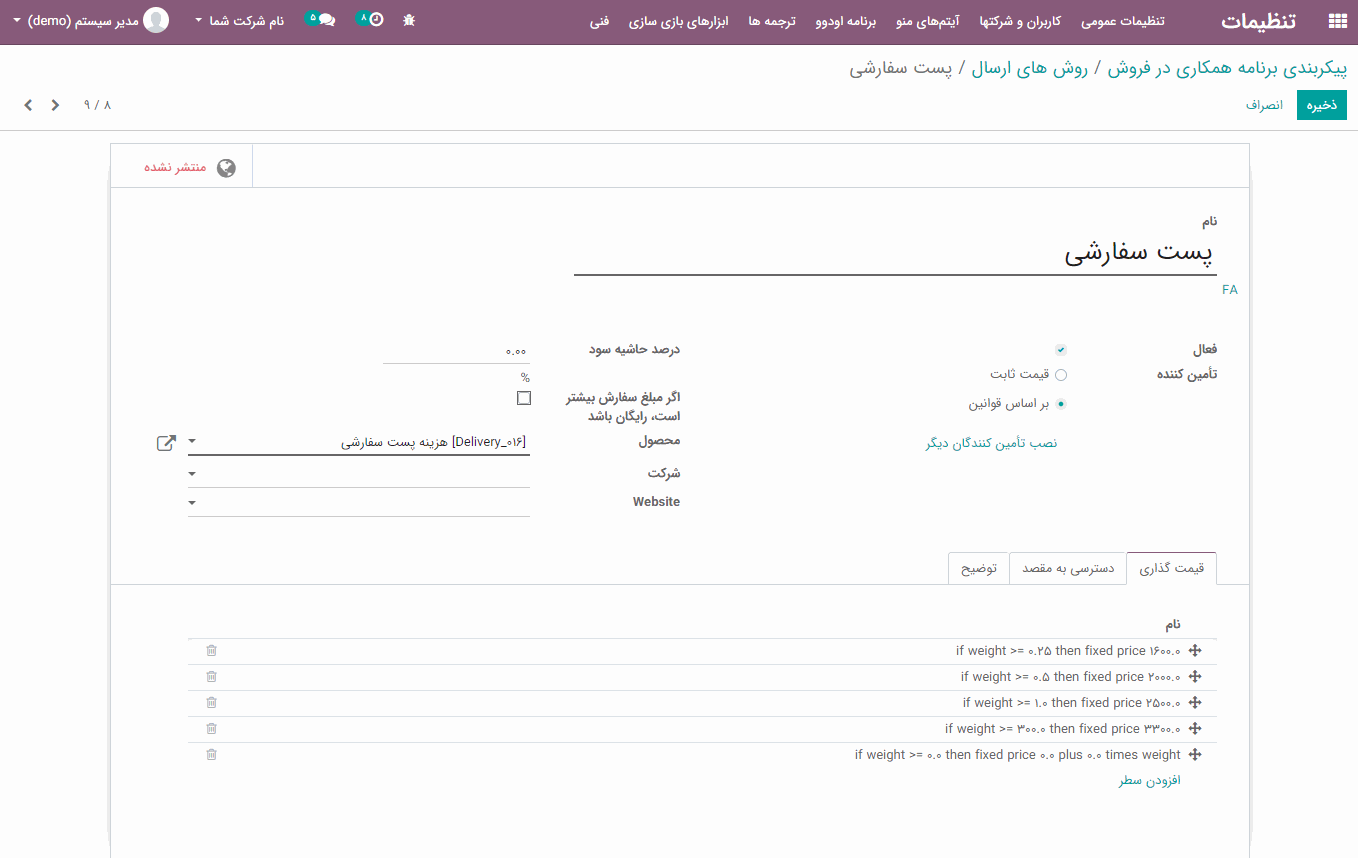Open external link for محصول field

pos(166,442)
